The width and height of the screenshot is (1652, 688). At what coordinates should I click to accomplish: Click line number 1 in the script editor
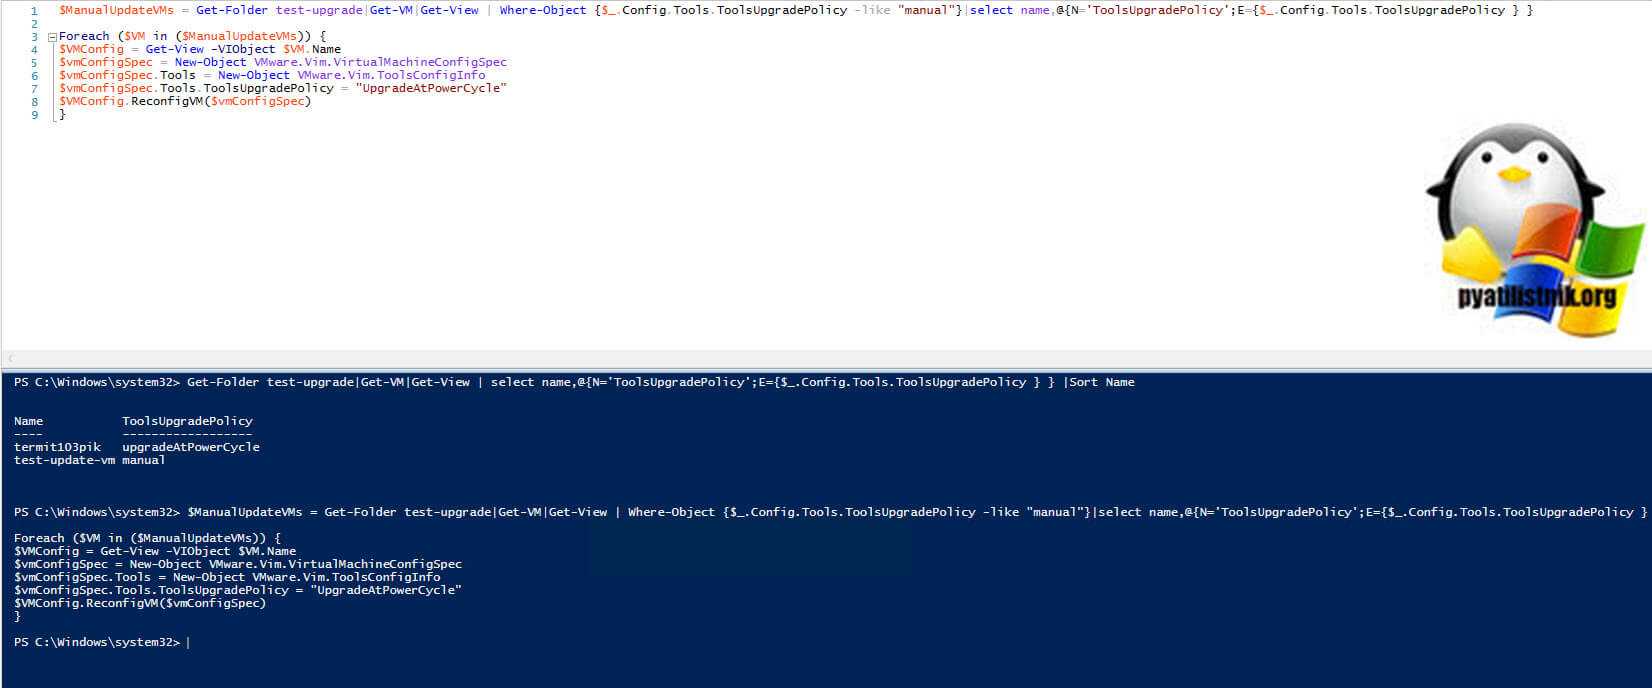click(x=34, y=10)
